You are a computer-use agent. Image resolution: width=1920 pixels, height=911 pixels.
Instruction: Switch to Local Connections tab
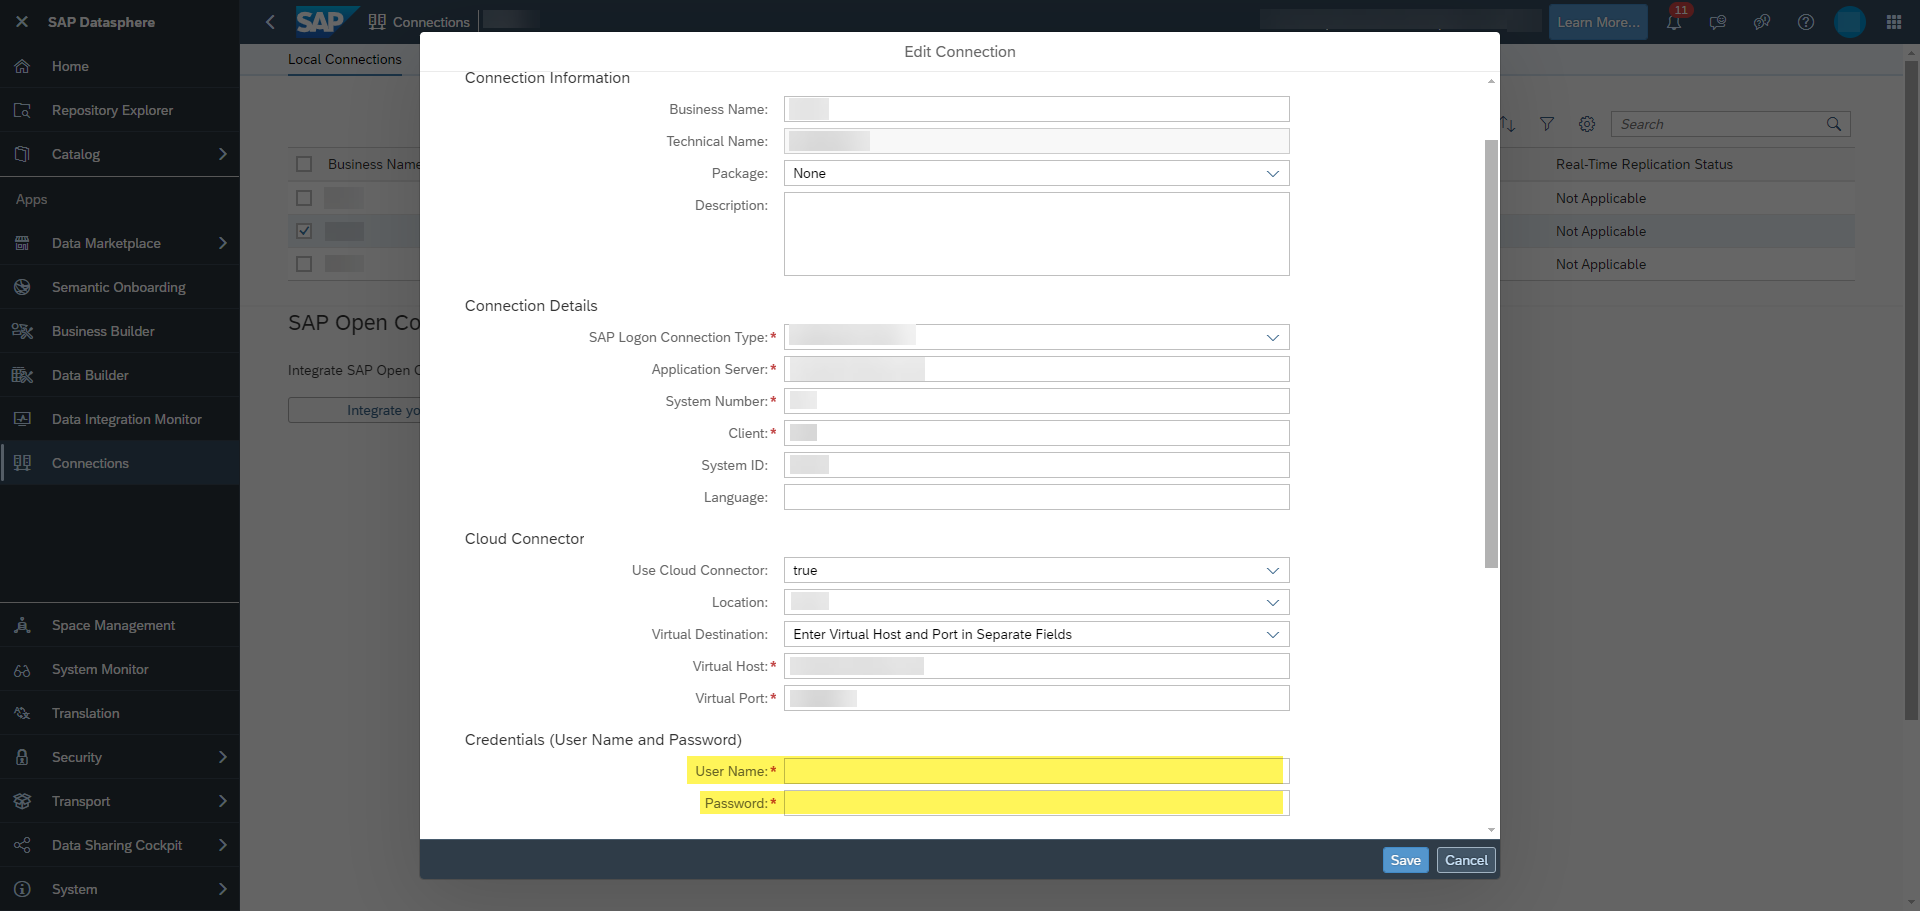pyautogui.click(x=345, y=59)
